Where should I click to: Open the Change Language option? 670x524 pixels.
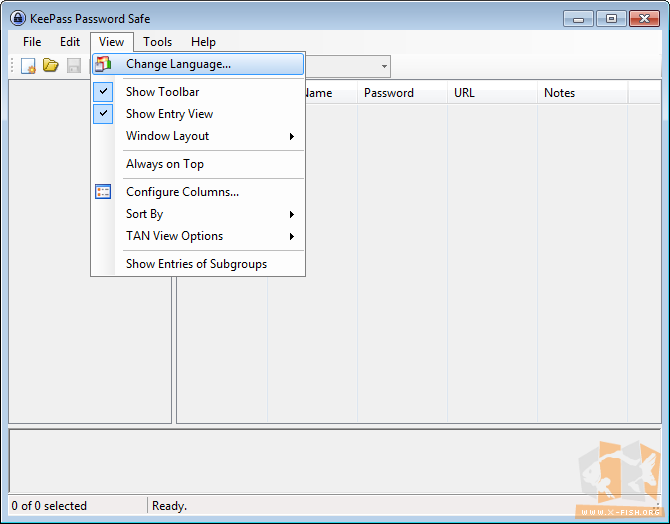coord(178,64)
